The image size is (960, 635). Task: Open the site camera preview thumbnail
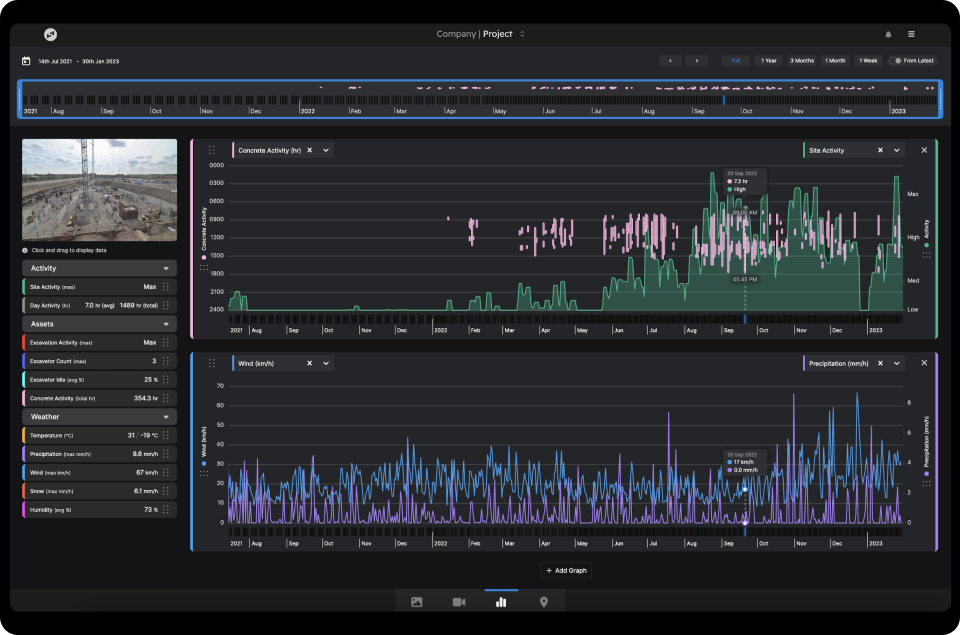point(99,189)
